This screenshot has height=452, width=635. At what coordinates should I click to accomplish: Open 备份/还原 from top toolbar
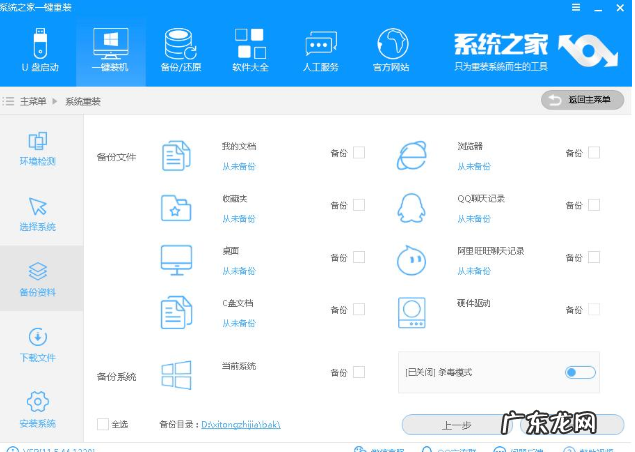181,50
